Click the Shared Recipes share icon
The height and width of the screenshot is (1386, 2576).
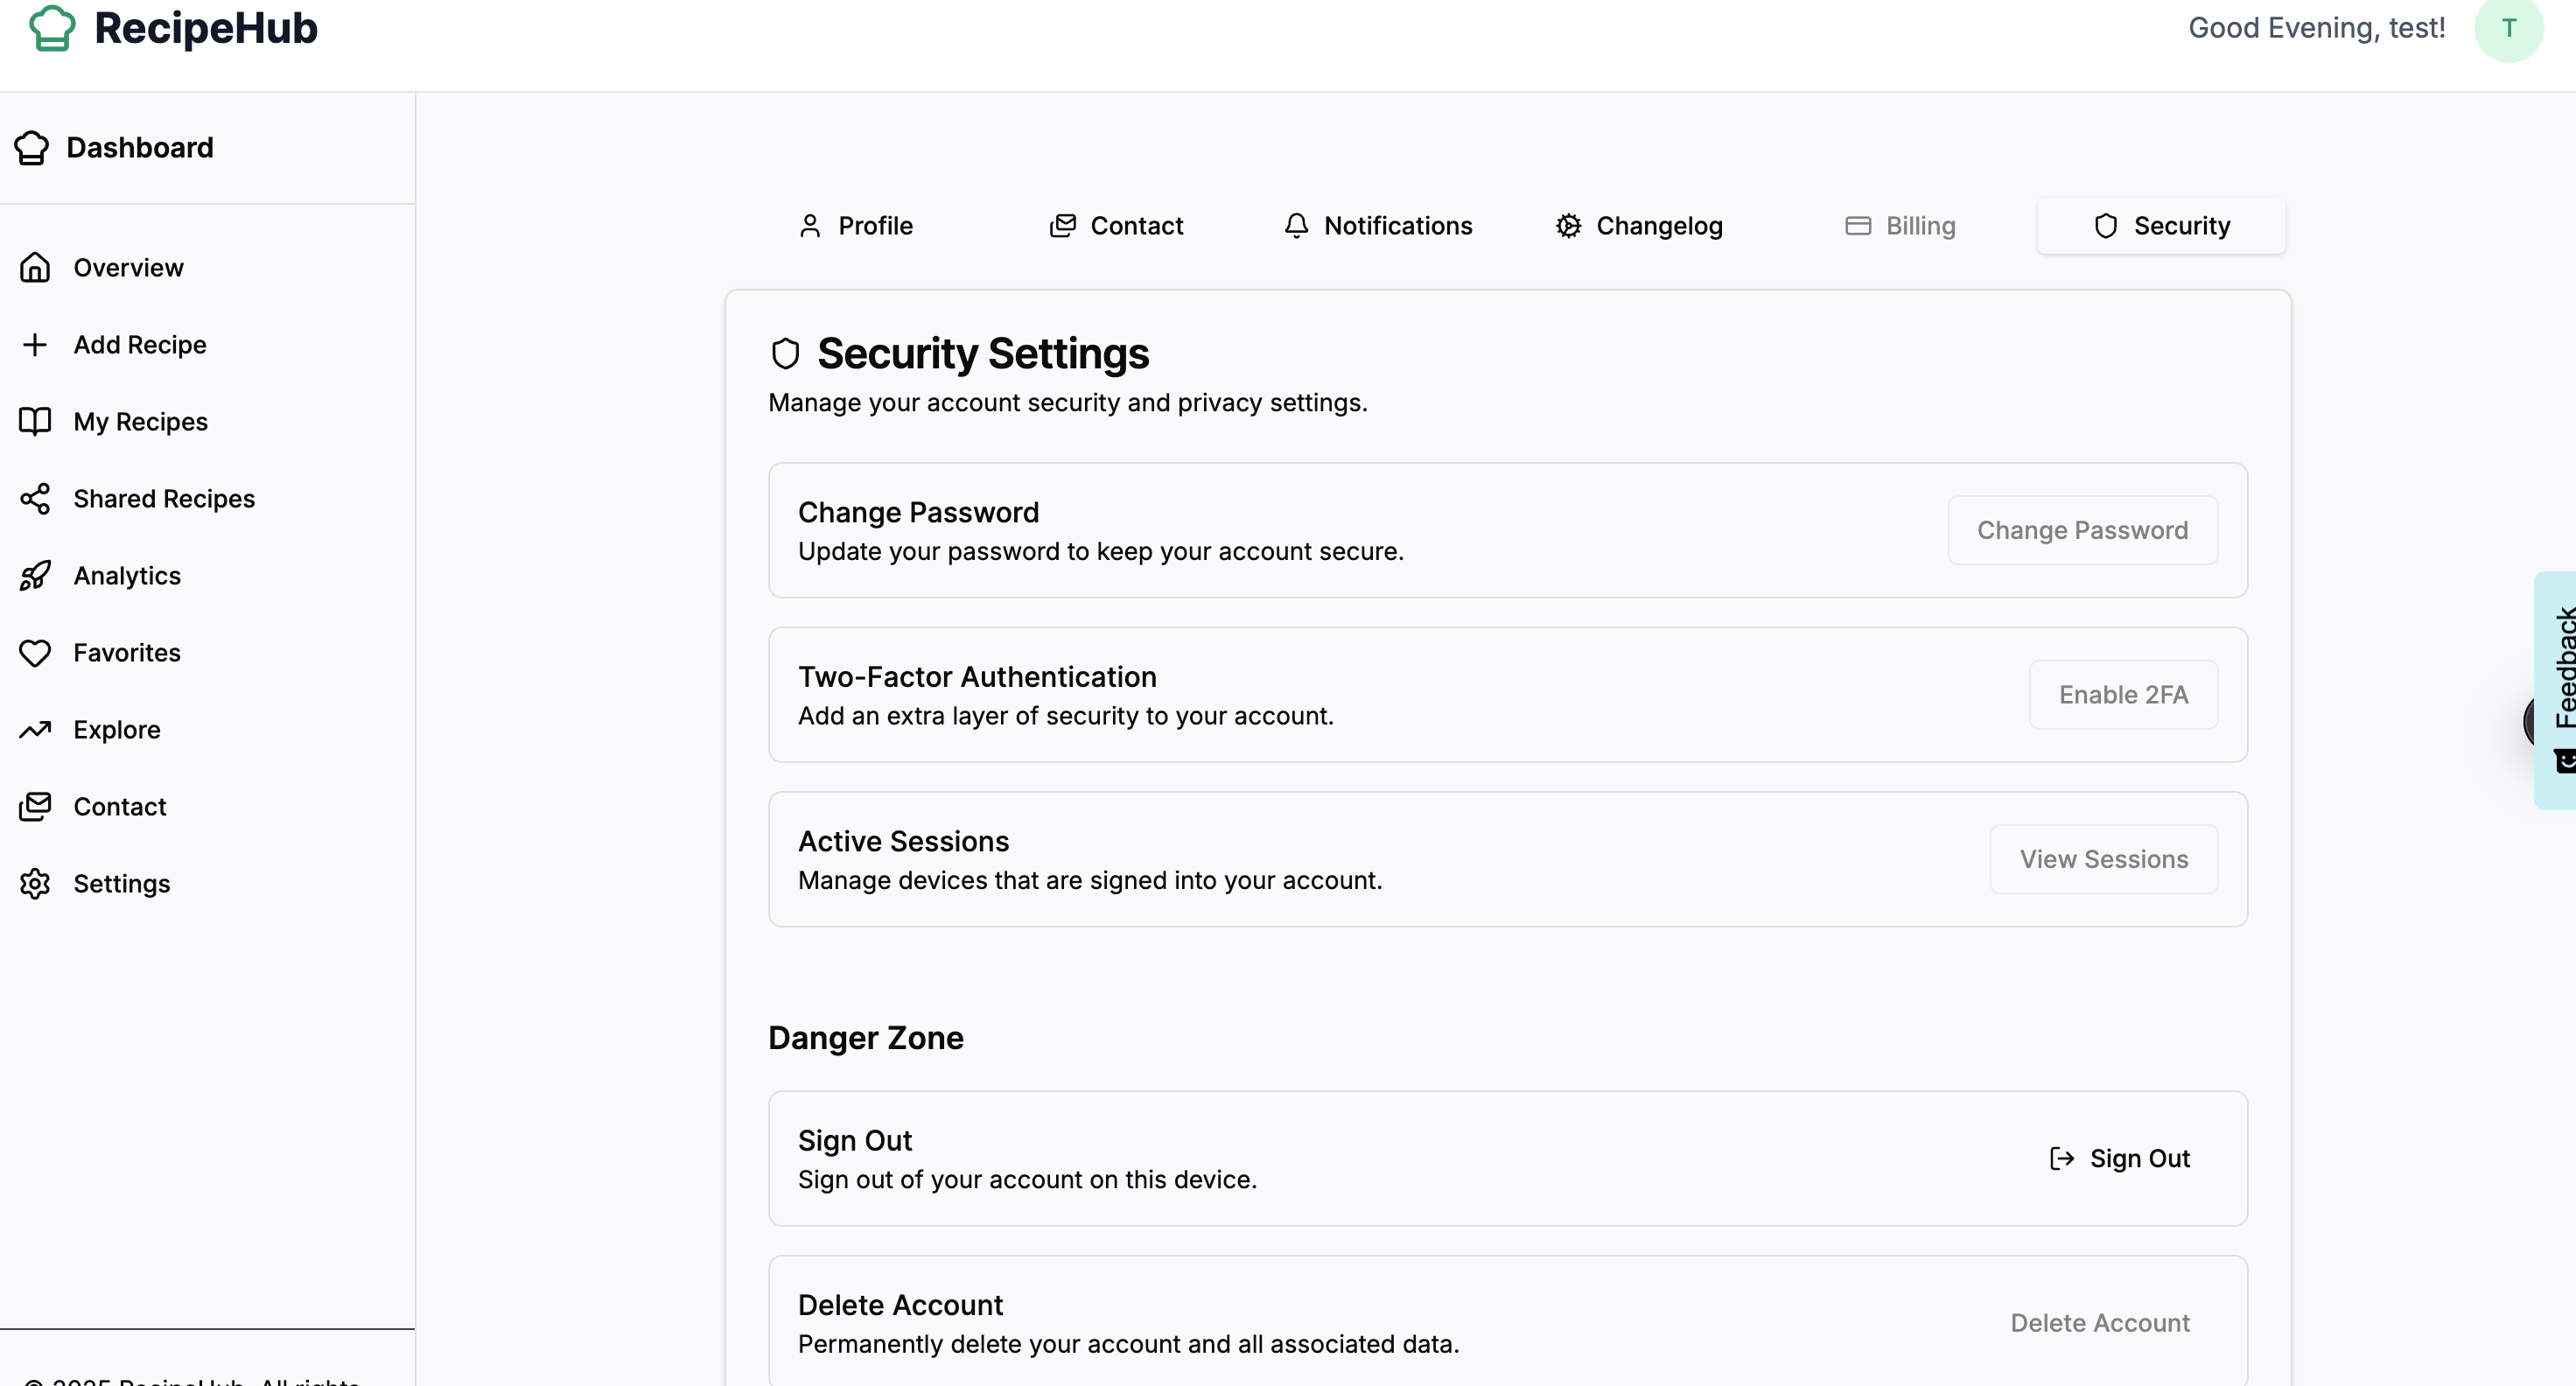click(35, 499)
